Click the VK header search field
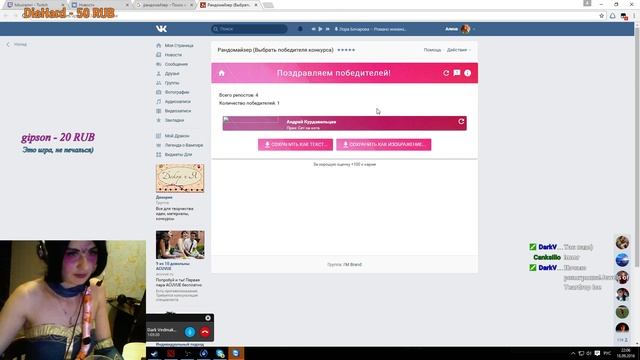Image resolution: width=640 pixels, height=360 pixels. tap(249, 29)
